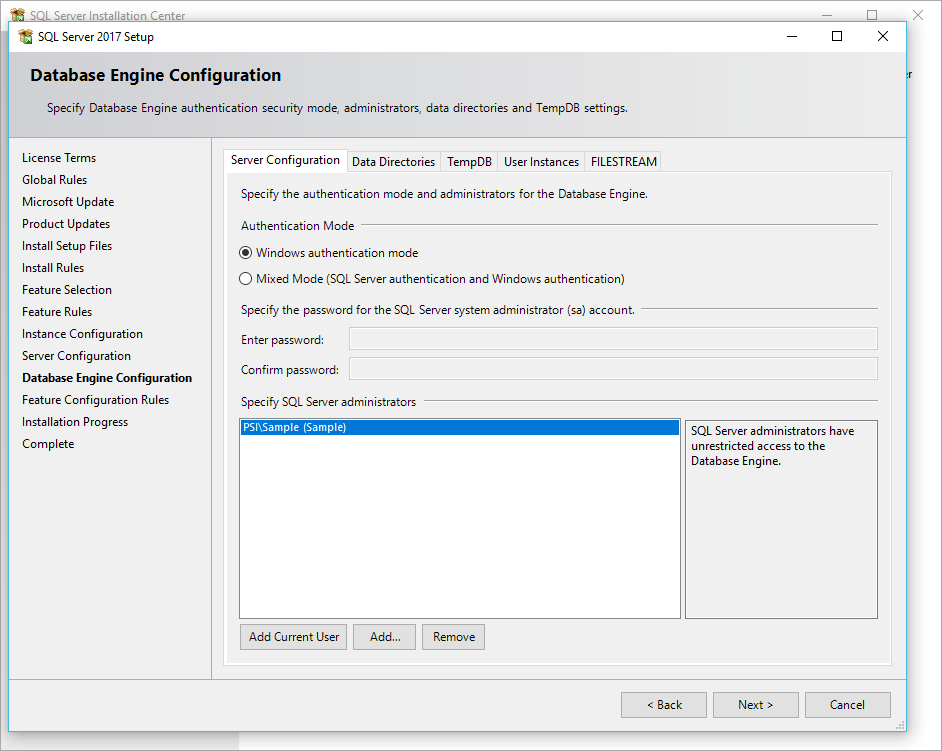This screenshot has width=942, height=751.
Task: Click the administrators description text panel
Action: [x=781, y=519]
